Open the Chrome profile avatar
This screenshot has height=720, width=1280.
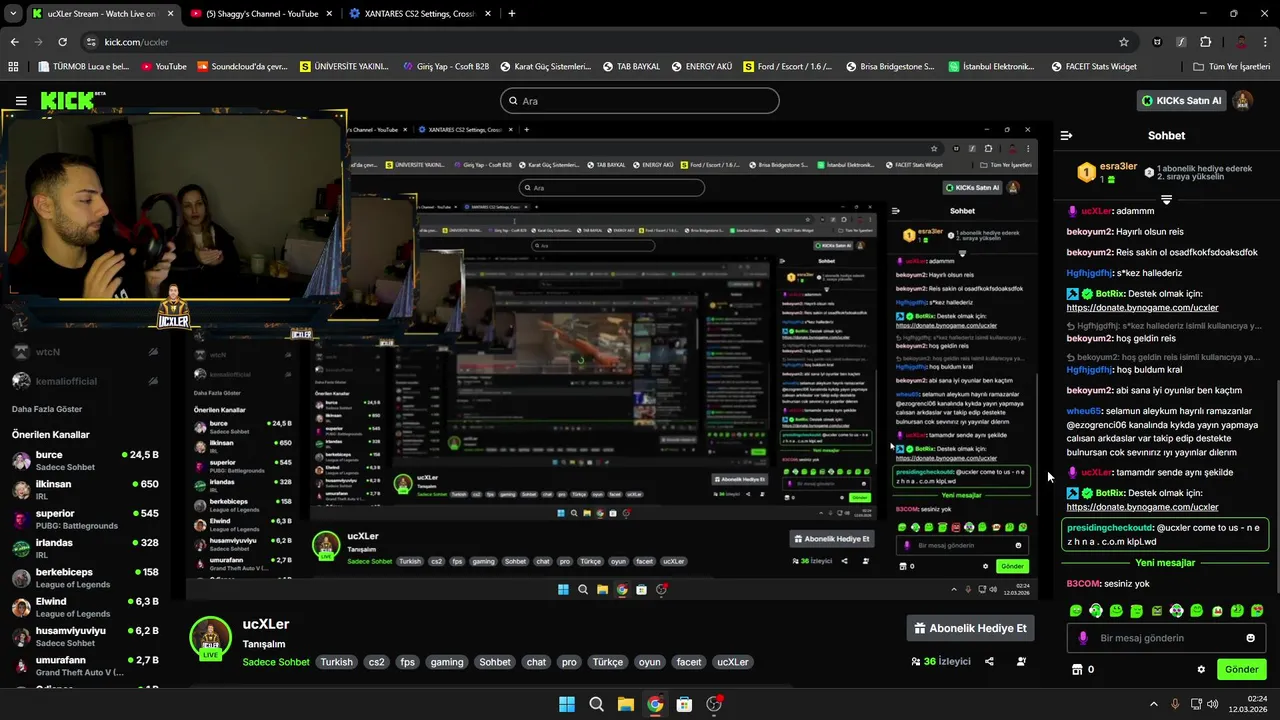click(x=1242, y=42)
